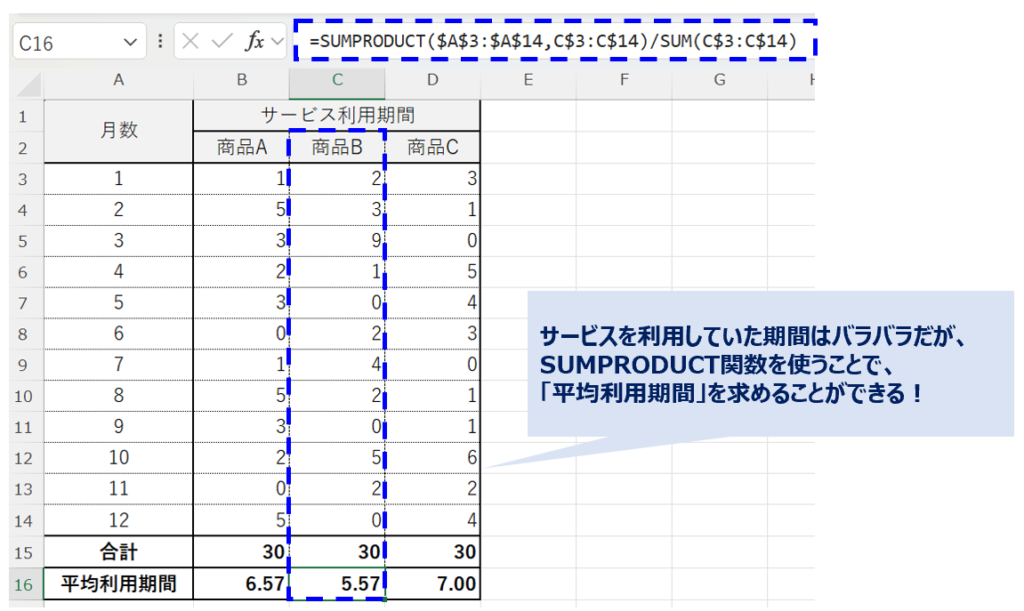Select column E header
The width and height of the screenshot is (1024, 611).
528,80
